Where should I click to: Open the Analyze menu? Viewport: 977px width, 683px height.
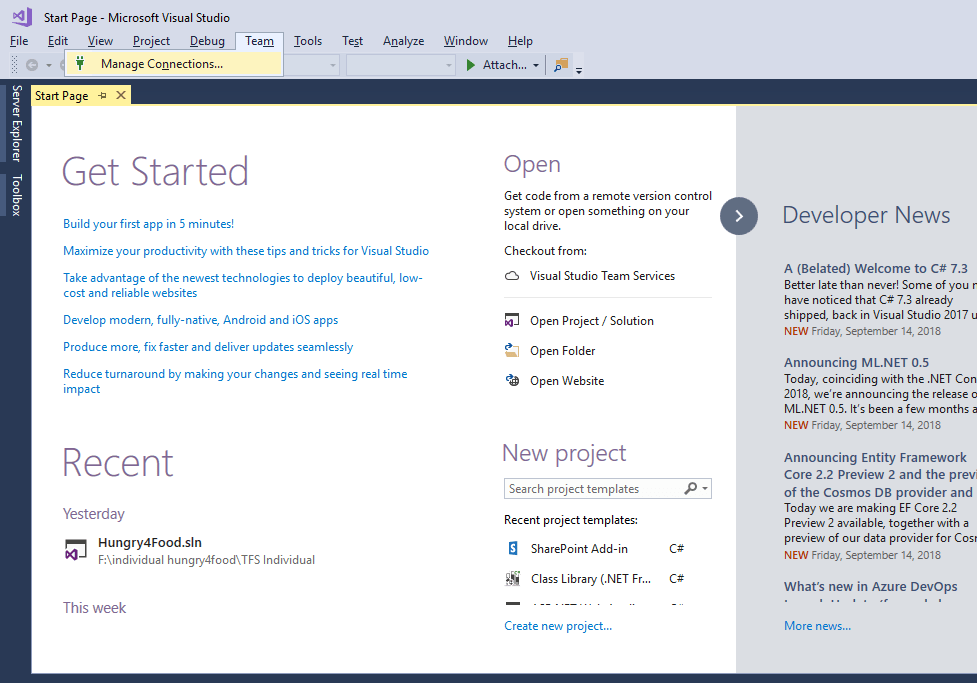403,41
